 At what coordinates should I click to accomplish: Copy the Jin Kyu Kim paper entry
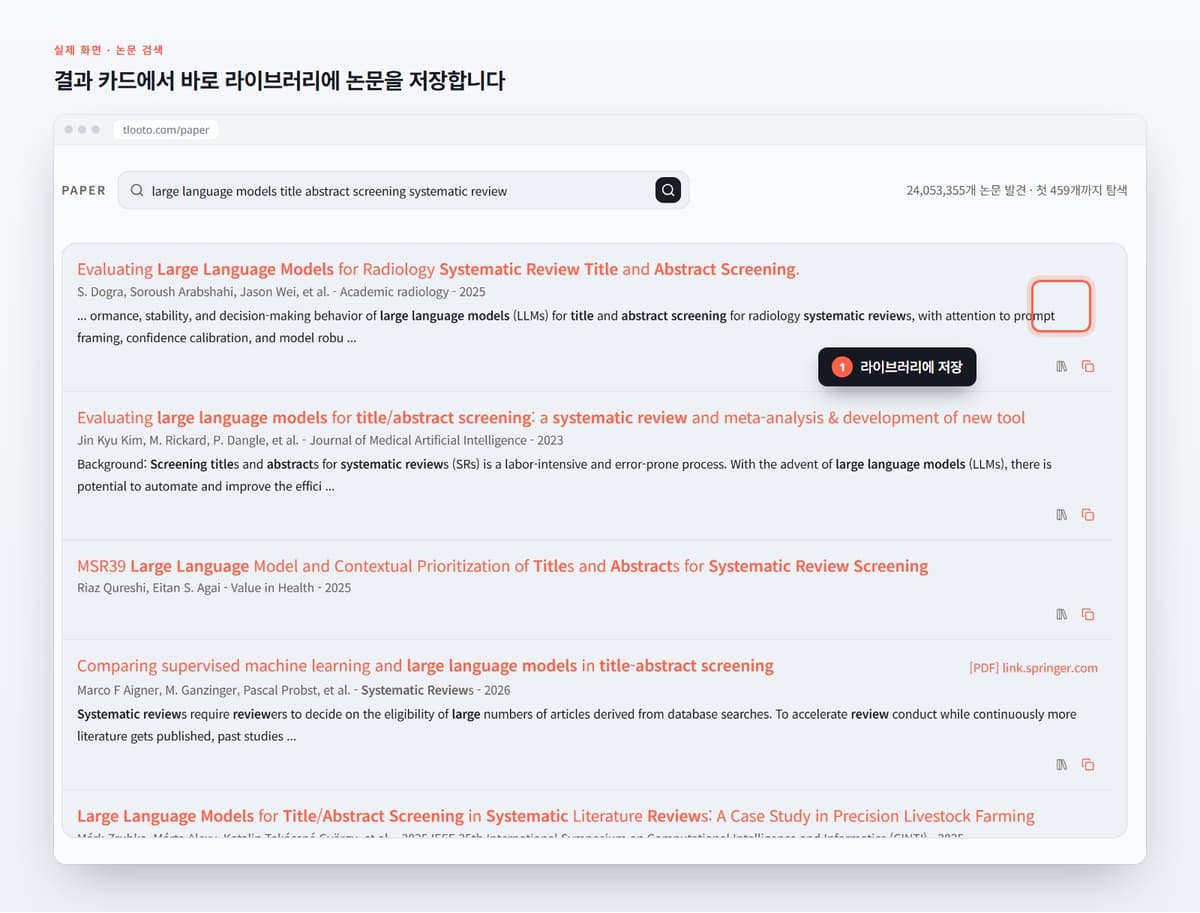(1088, 515)
